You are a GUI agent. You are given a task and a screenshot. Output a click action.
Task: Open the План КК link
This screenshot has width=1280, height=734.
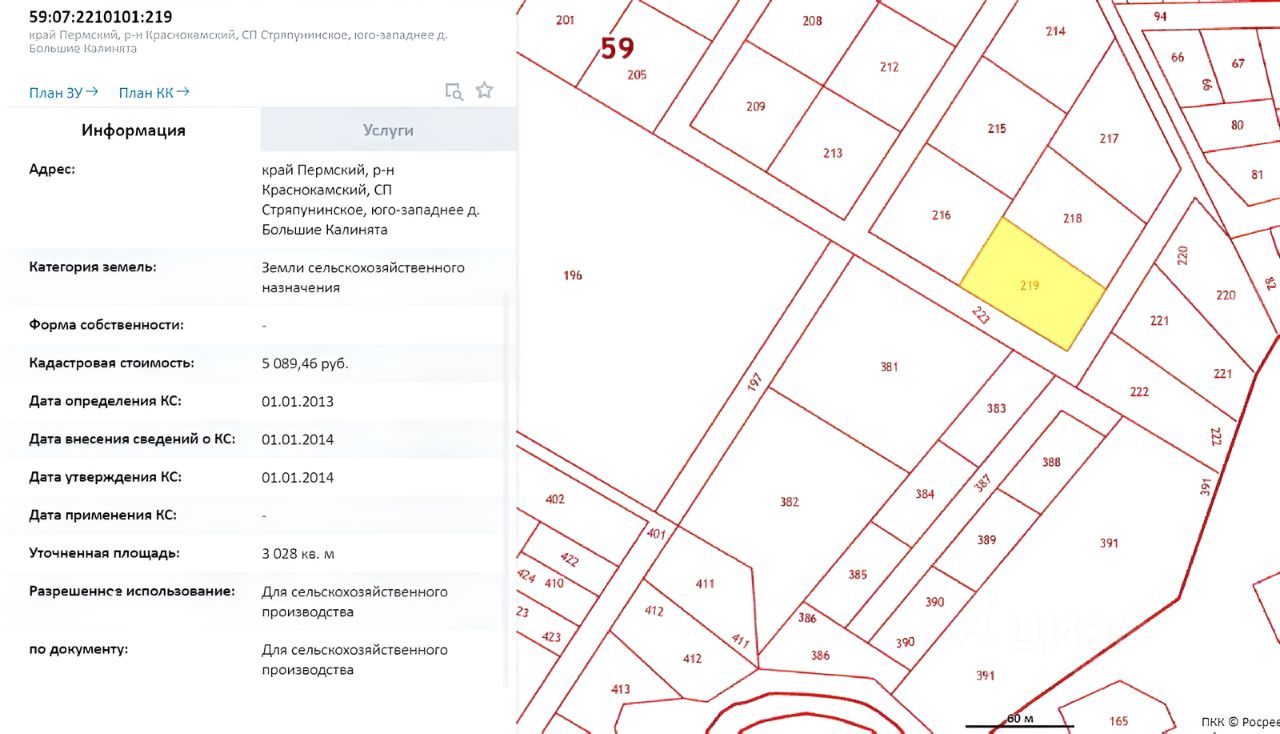click(x=154, y=92)
